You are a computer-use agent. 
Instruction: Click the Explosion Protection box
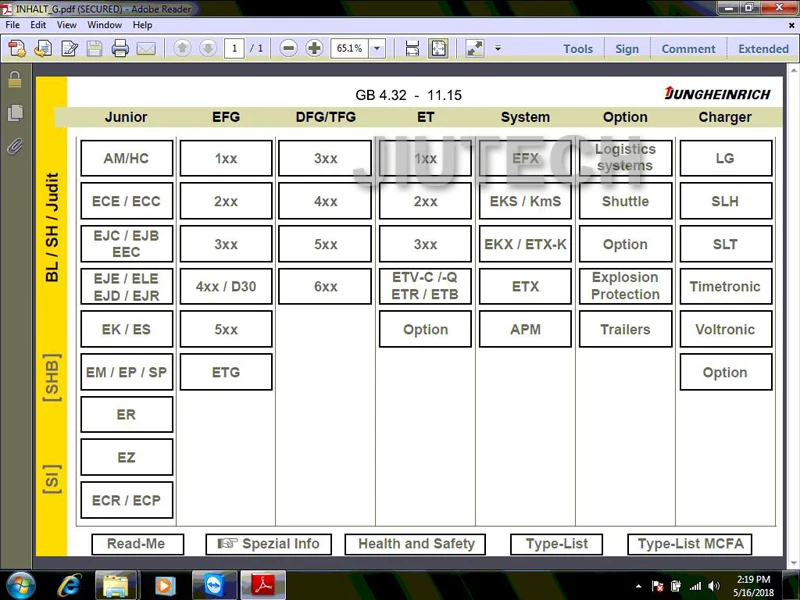626,286
